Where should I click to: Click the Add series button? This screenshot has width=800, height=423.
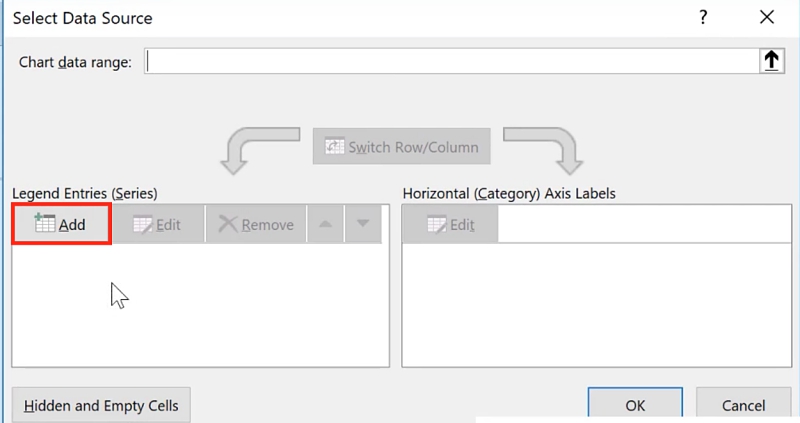[61, 224]
